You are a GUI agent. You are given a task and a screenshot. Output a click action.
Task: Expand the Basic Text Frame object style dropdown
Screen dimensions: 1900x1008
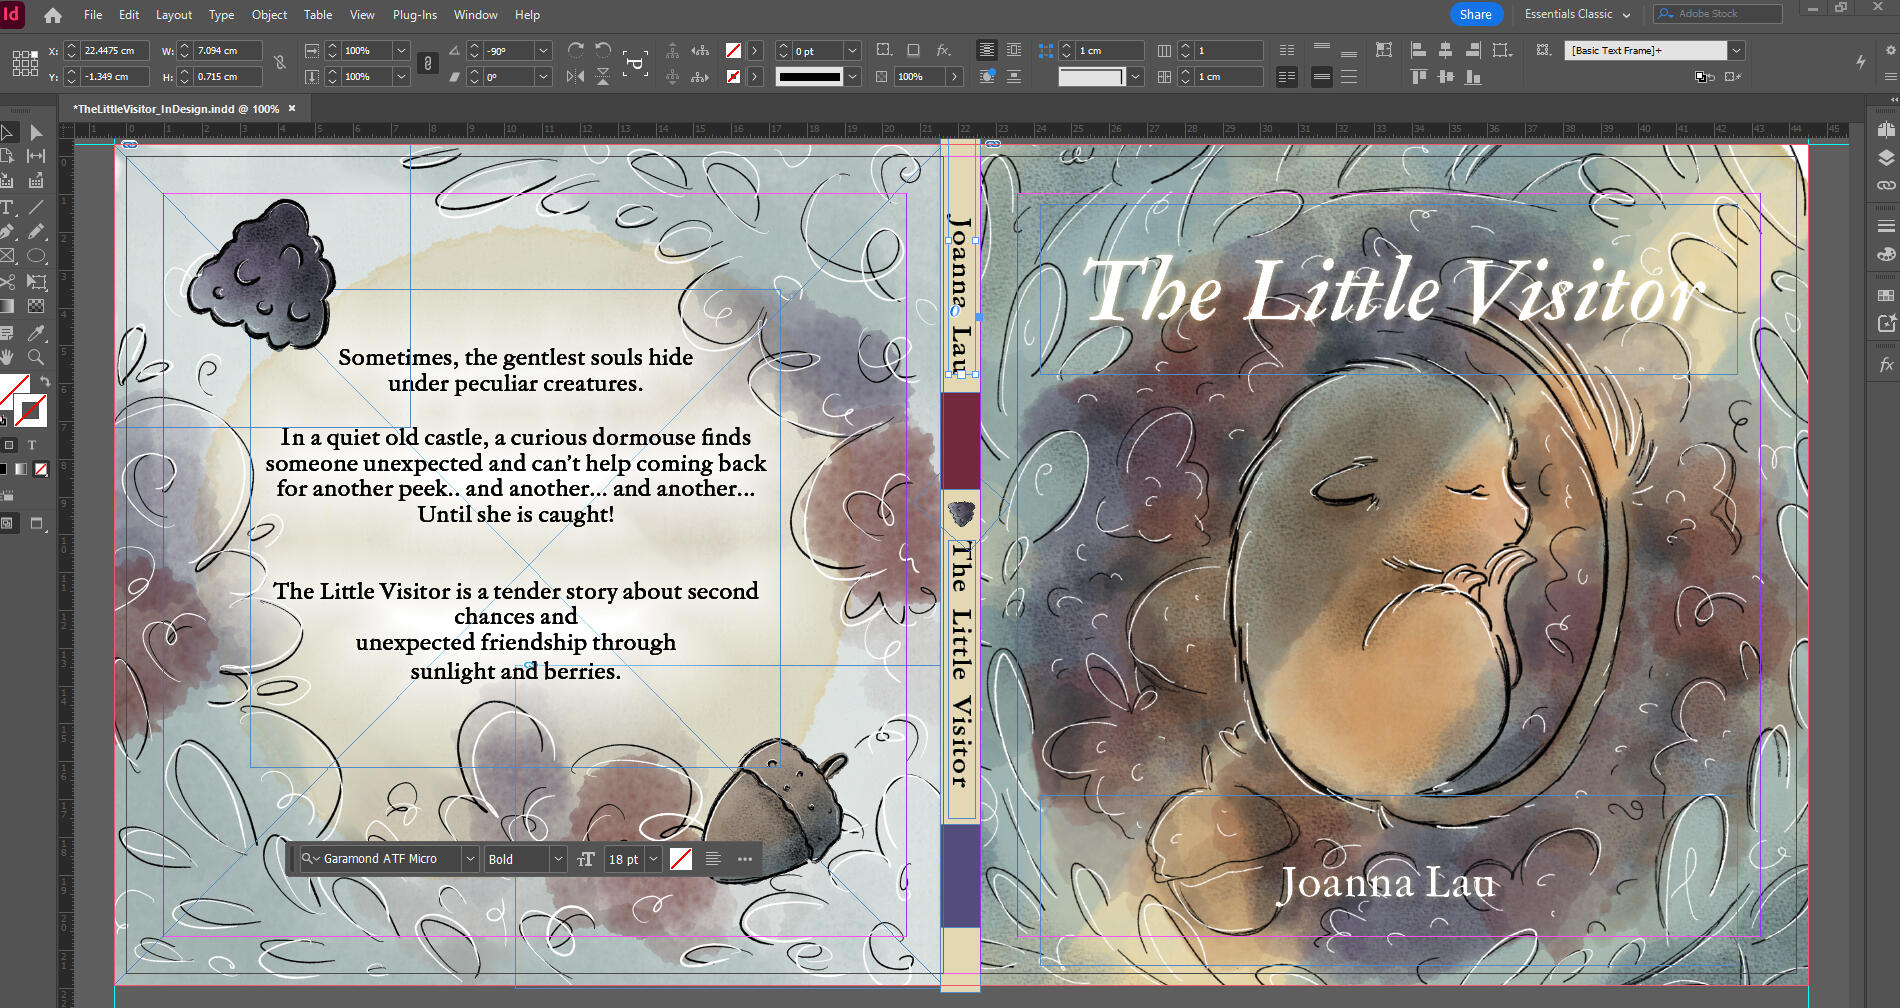pyautogui.click(x=1736, y=50)
